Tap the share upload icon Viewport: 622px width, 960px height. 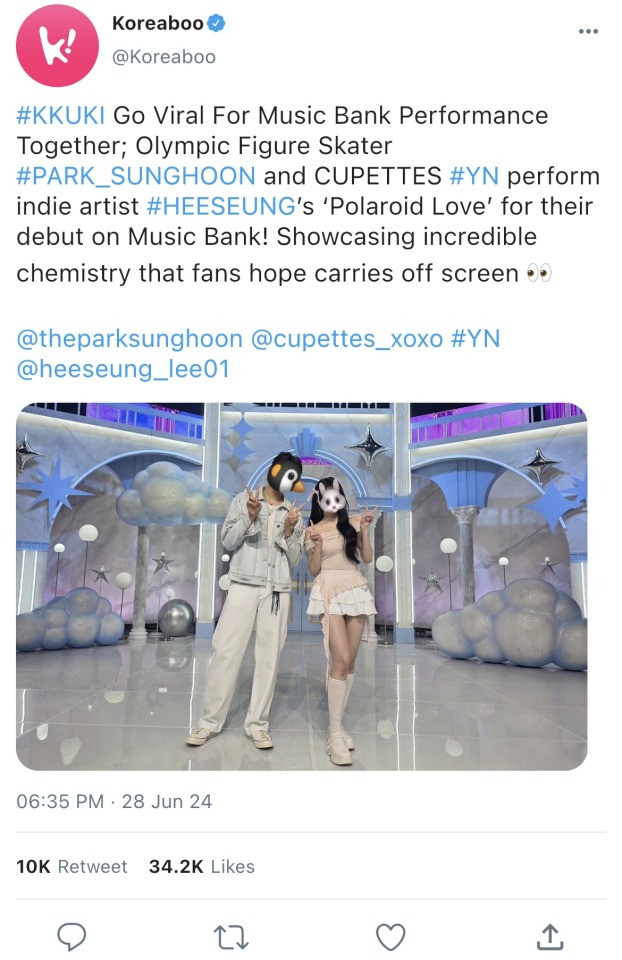click(550, 937)
